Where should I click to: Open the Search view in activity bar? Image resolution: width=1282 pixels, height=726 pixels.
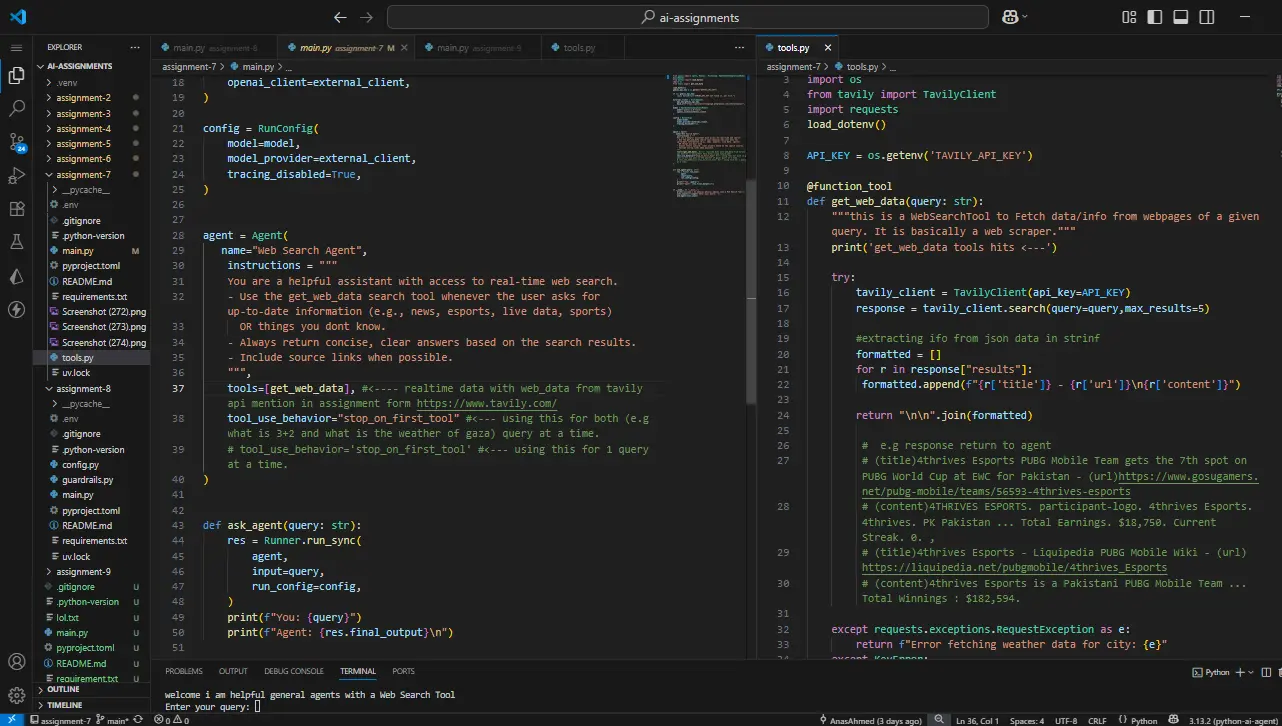click(16, 108)
